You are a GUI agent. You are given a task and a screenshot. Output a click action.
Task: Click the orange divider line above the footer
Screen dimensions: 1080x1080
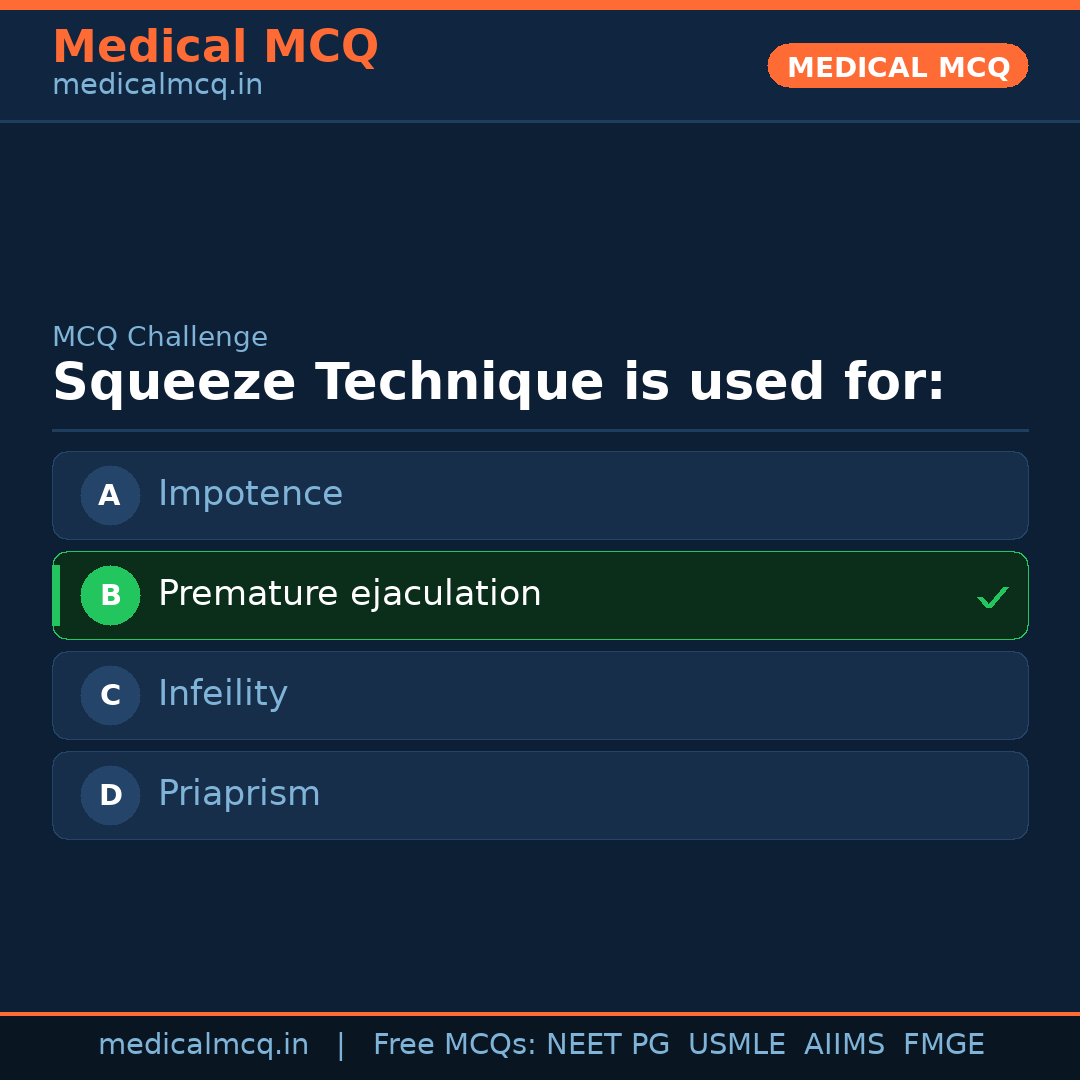540,1014
